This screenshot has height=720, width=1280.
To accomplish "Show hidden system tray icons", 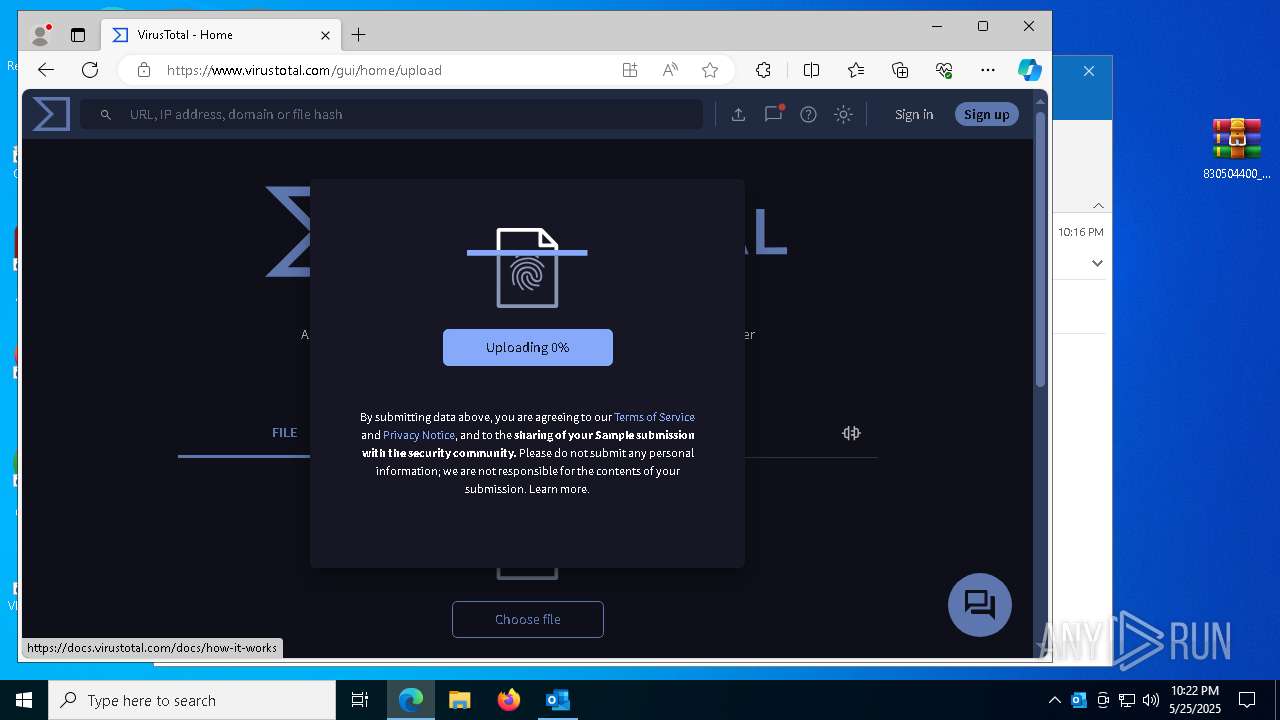I will click(1054, 700).
